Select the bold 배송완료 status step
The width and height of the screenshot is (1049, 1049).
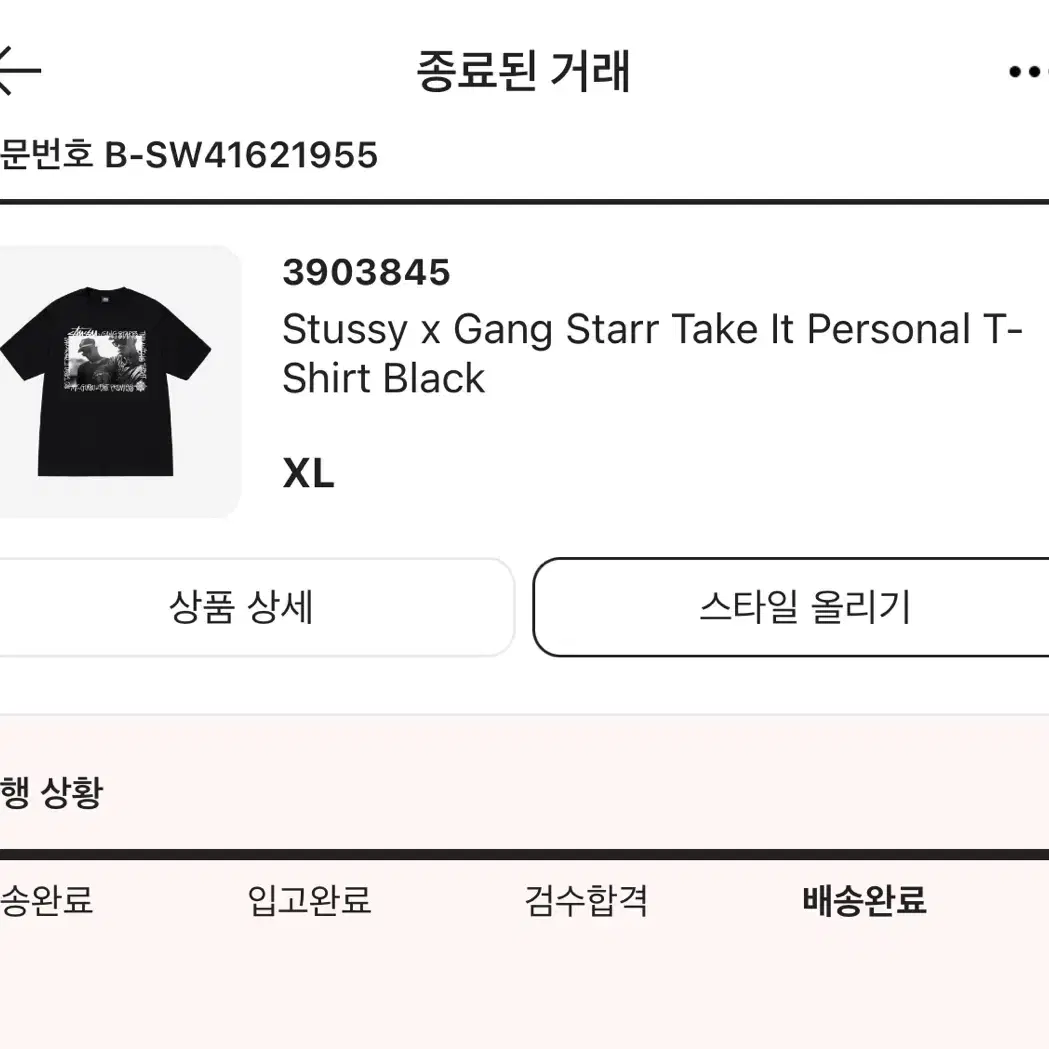click(864, 900)
